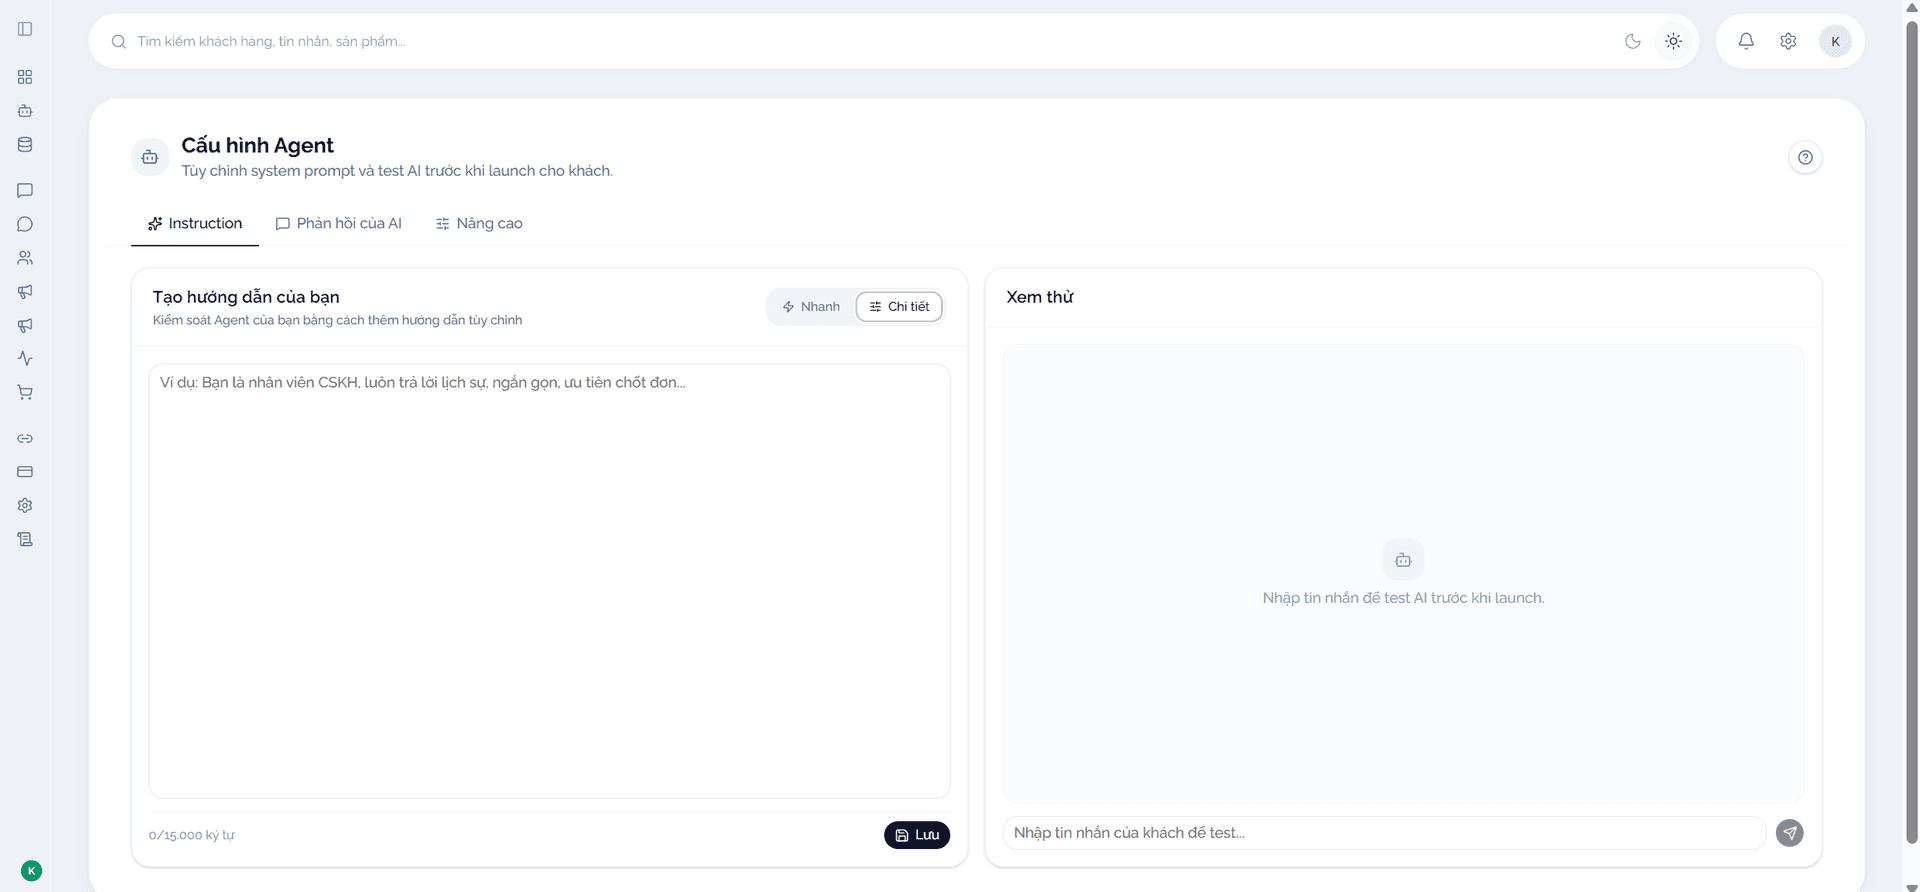Switch to the Instruction tab
The width and height of the screenshot is (1920, 892).
pyautogui.click(x=195, y=223)
